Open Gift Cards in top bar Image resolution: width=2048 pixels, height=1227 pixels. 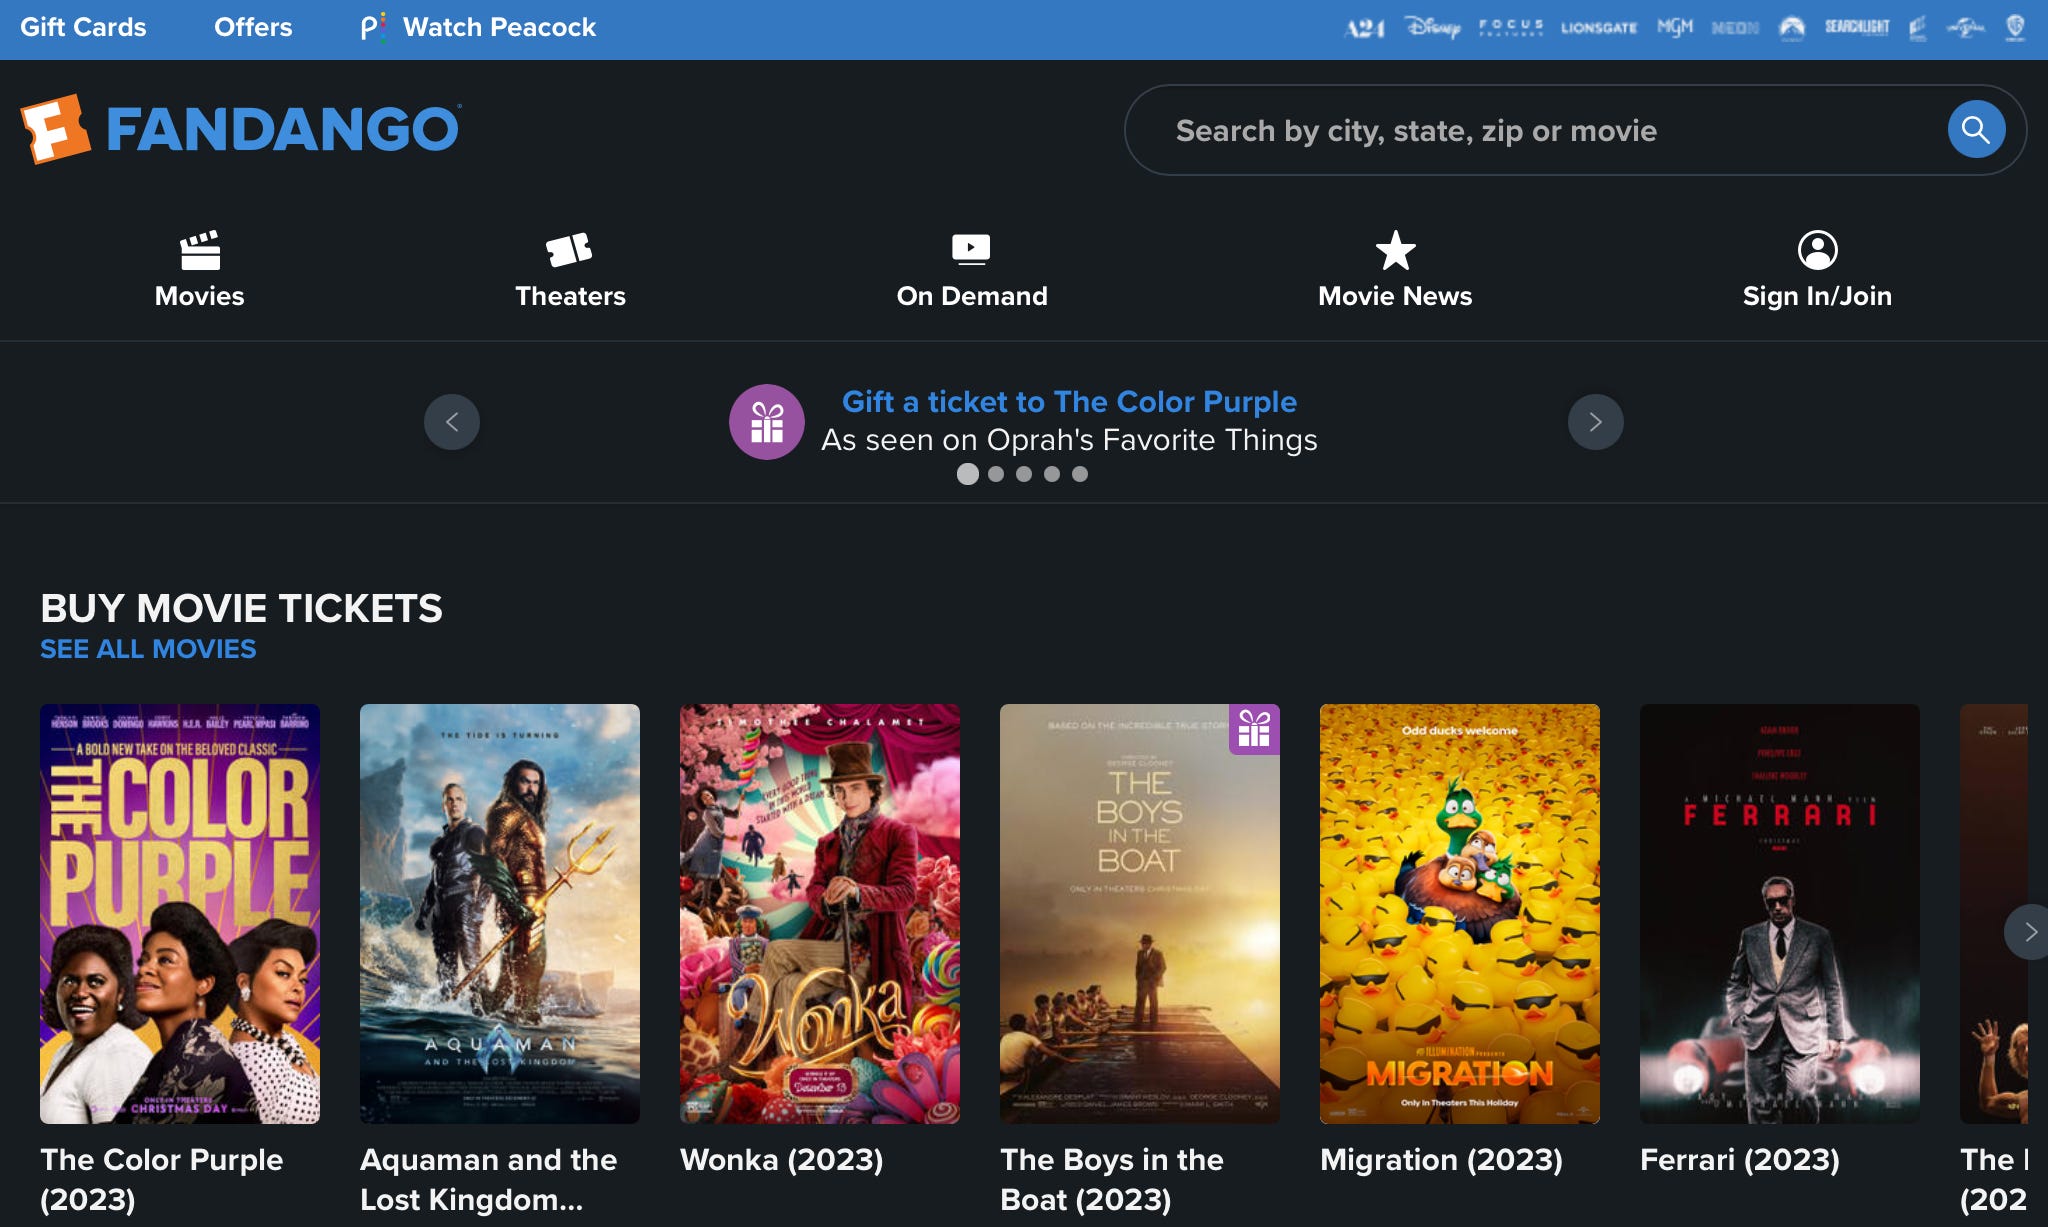tap(83, 27)
